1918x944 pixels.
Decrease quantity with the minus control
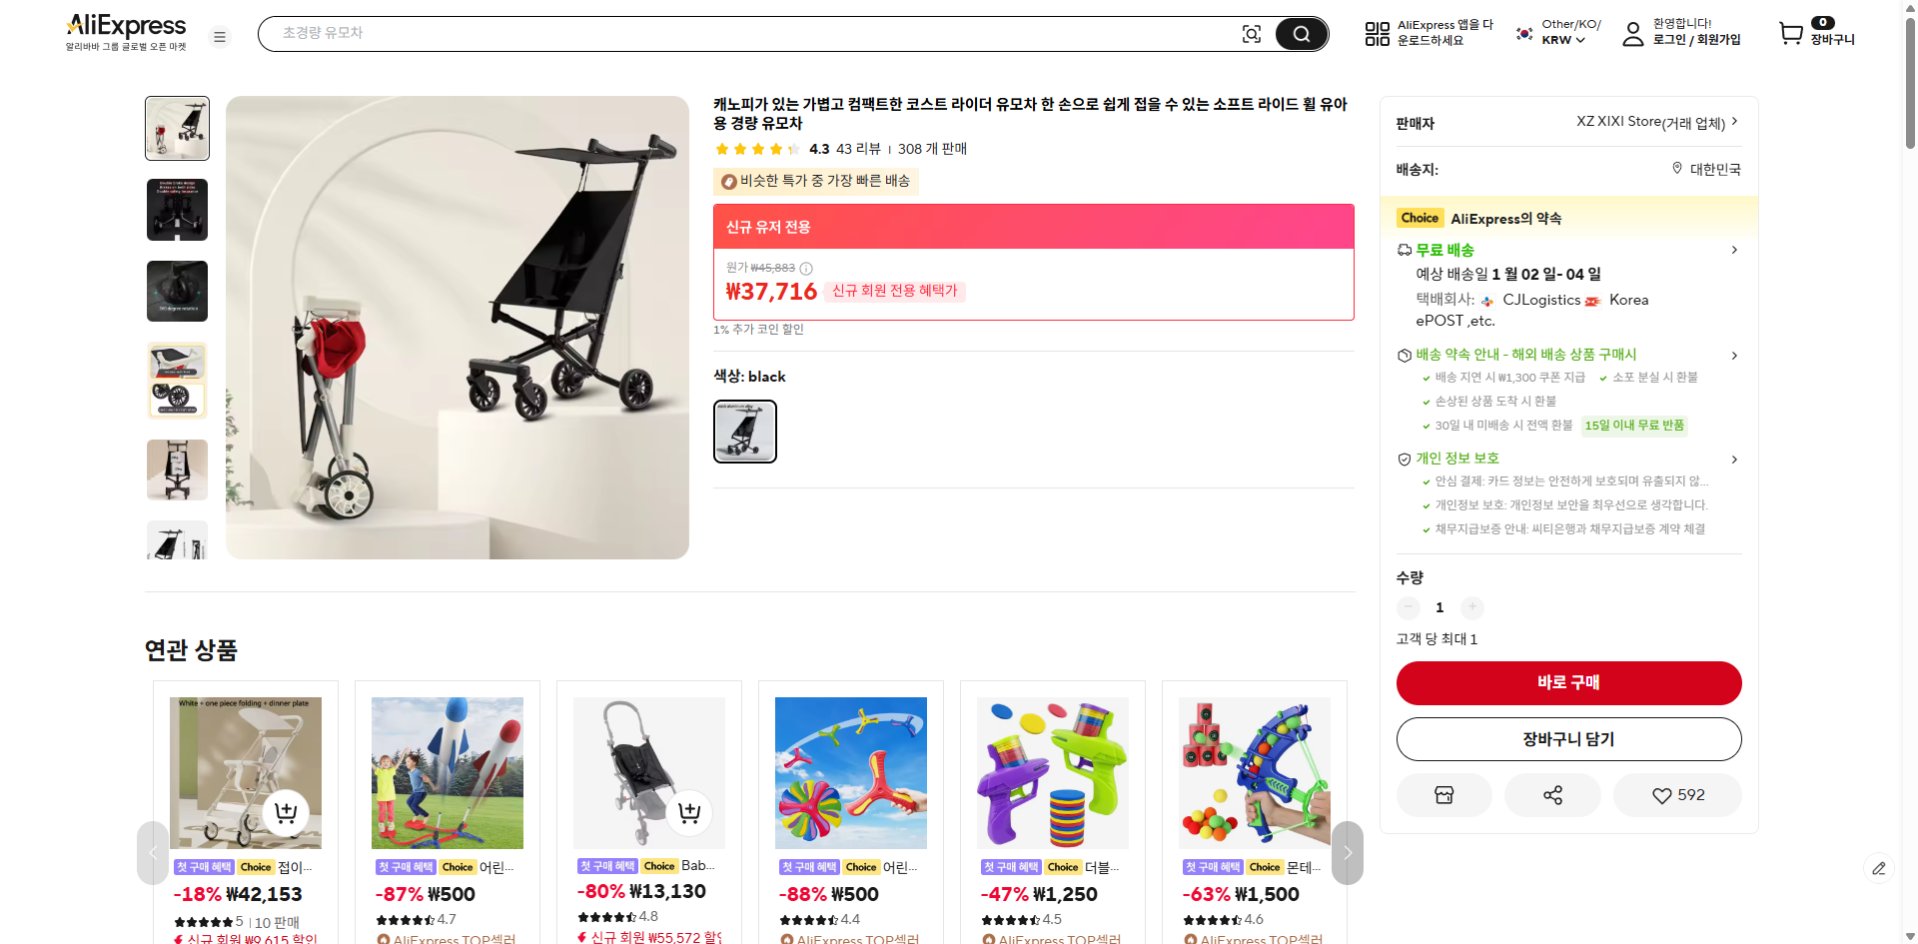1408,607
